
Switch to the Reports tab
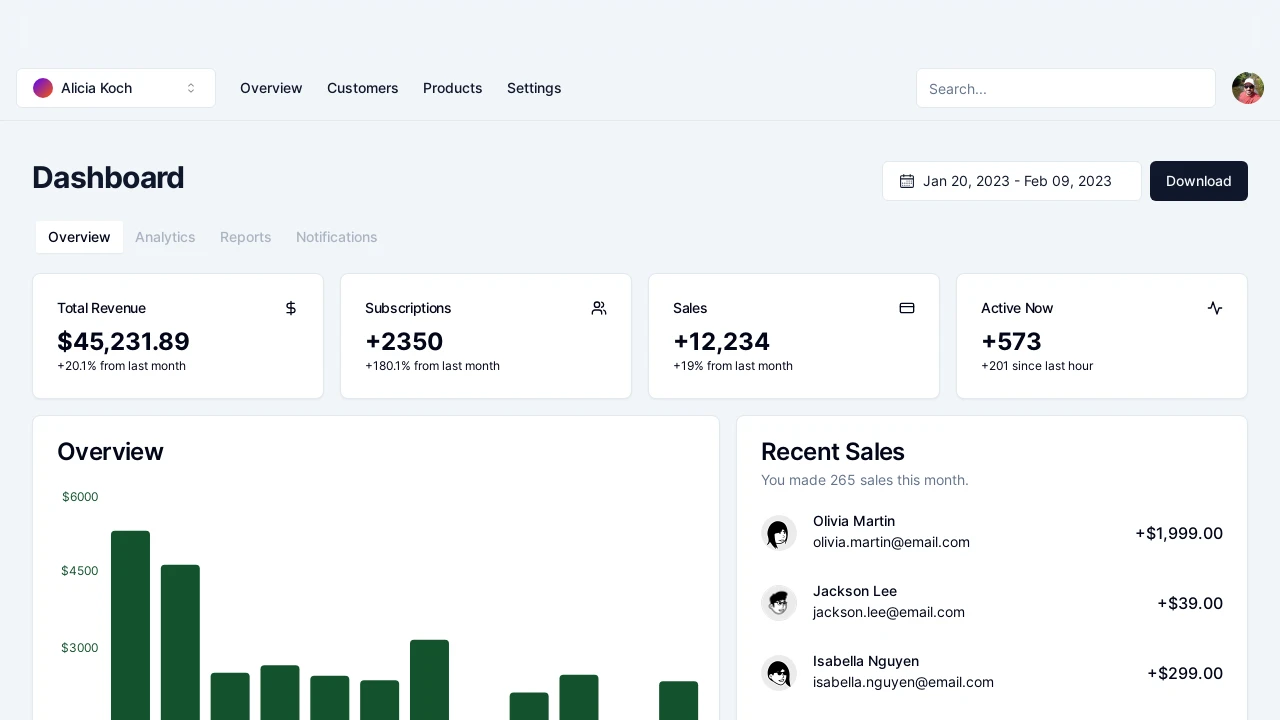point(246,237)
